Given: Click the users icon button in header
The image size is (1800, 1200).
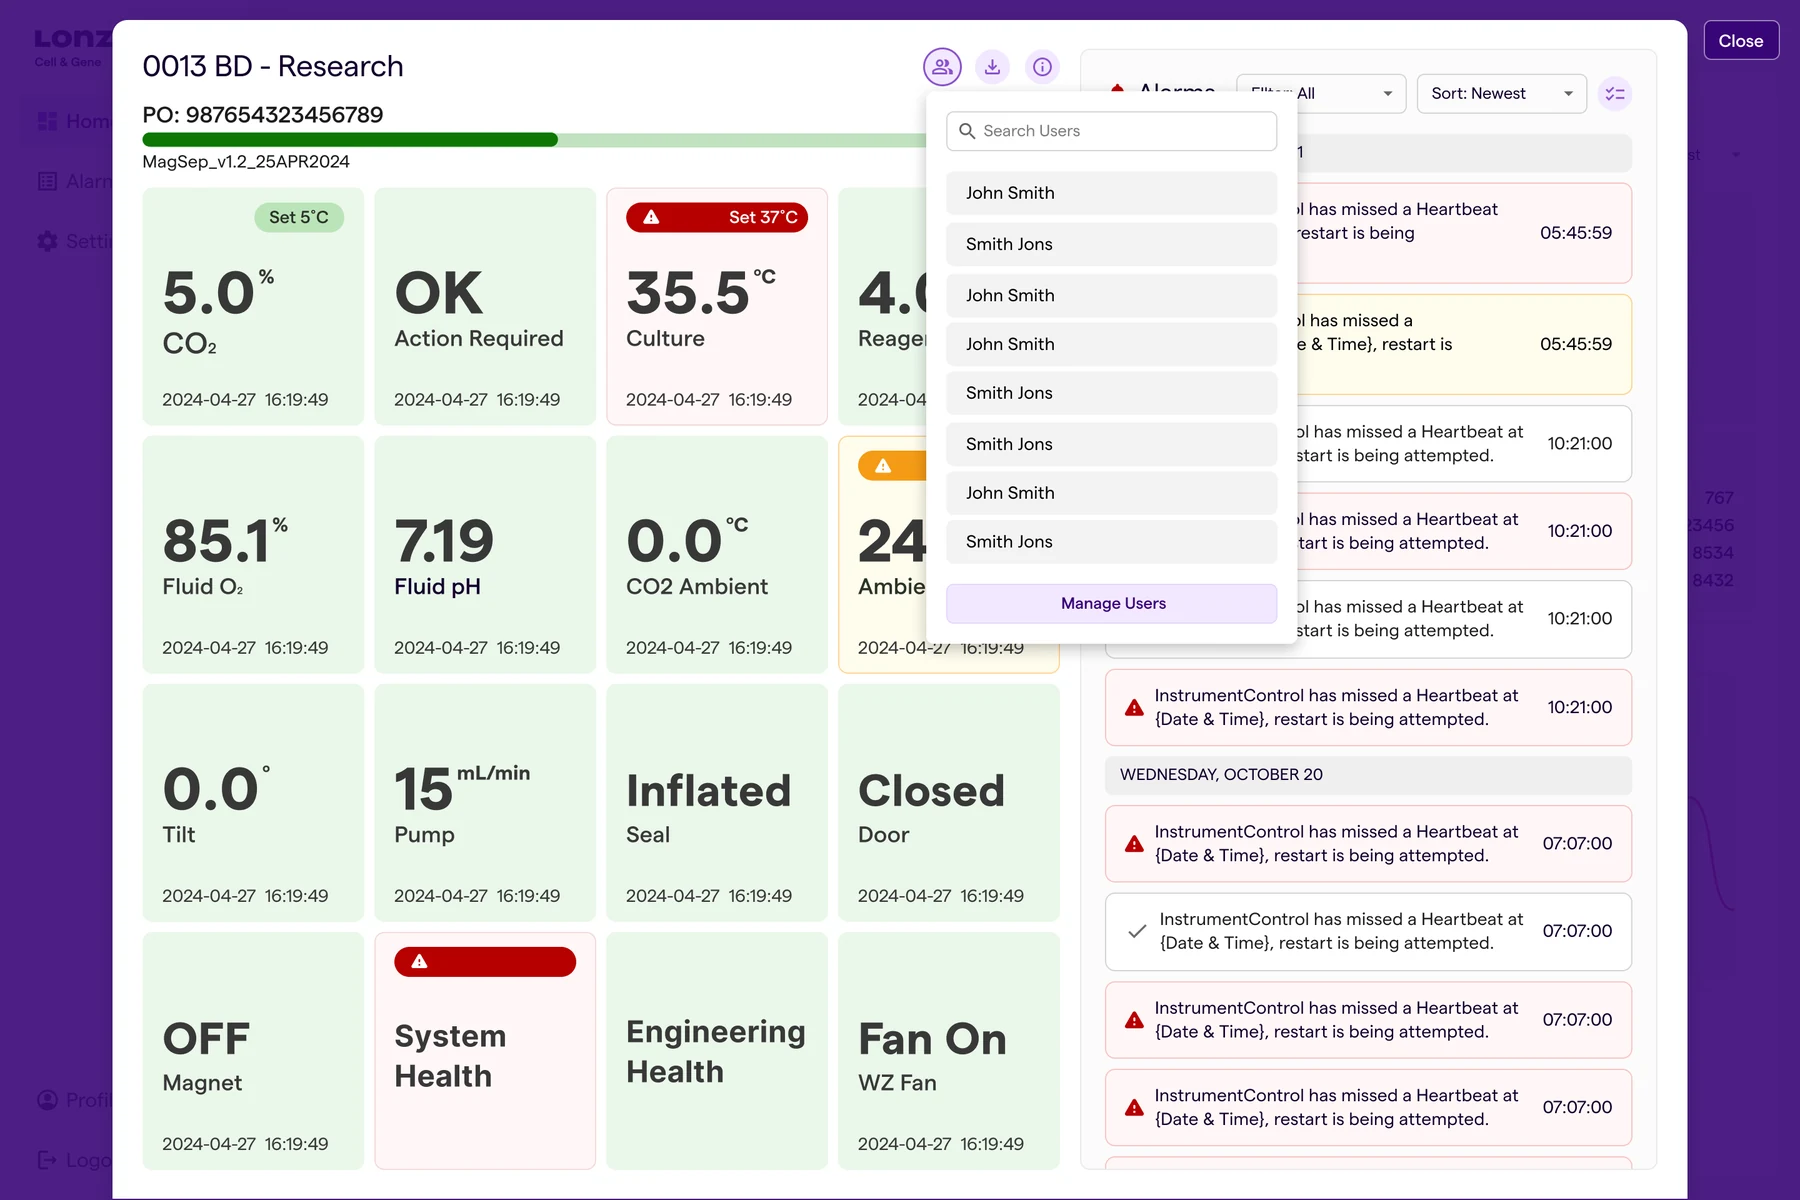Looking at the screenshot, I should (x=942, y=67).
